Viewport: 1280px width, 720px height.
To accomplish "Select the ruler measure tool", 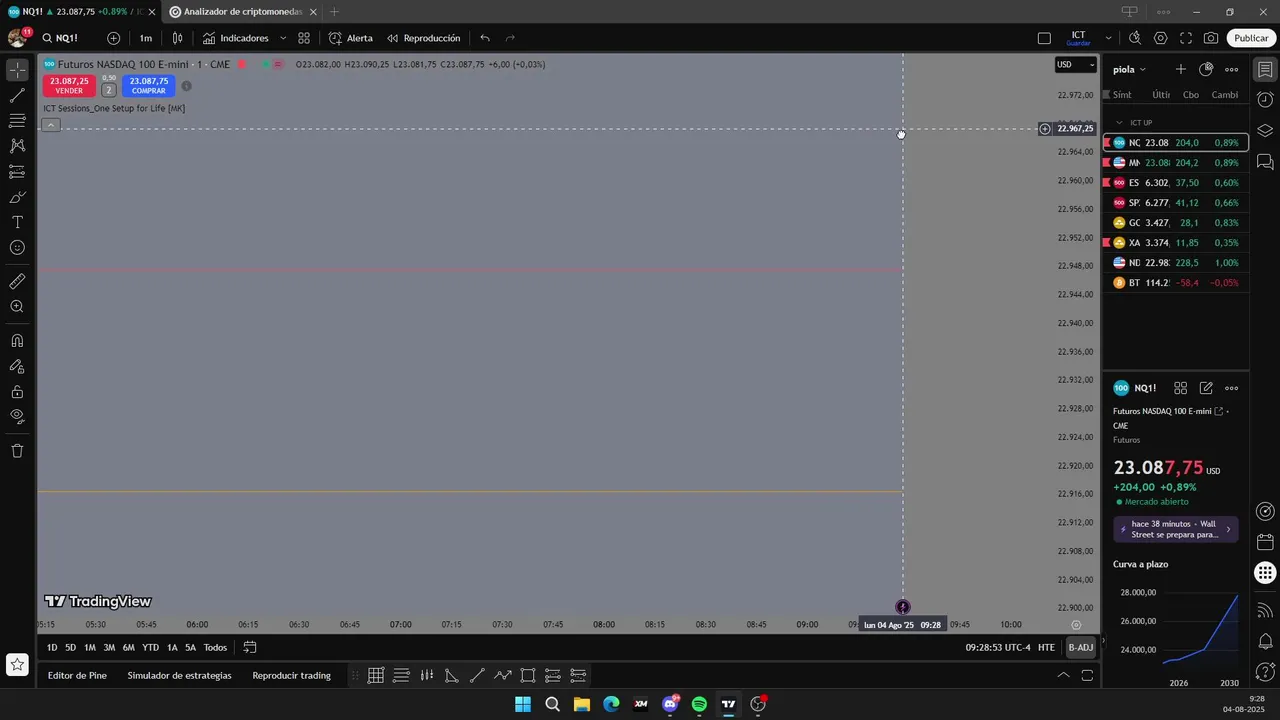I will point(17,282).
